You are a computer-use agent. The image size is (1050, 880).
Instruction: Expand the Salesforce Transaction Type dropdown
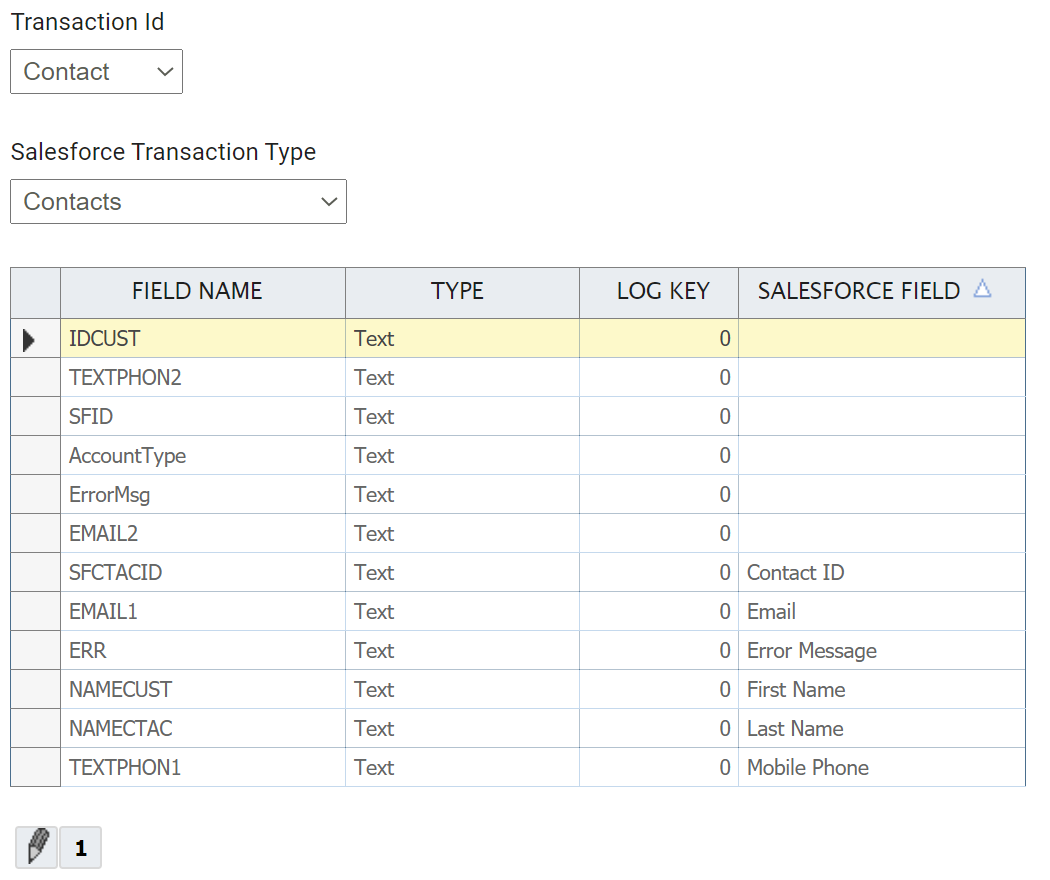[x=178, y=202]
